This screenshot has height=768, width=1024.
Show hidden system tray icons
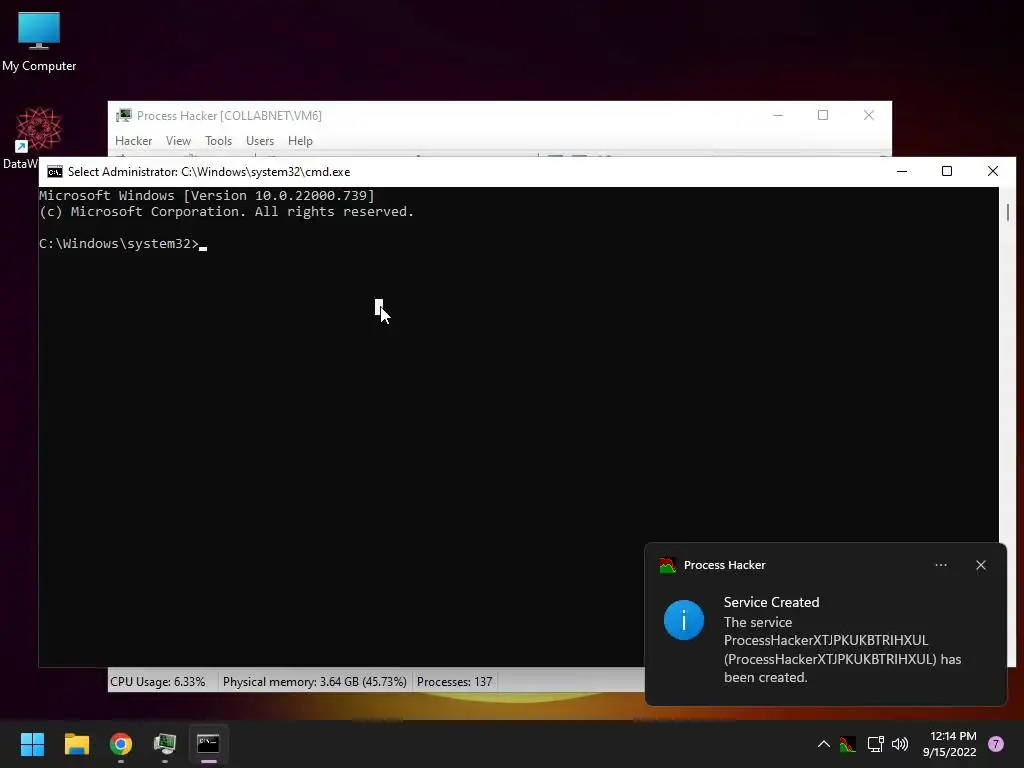[x=824, y=744]
